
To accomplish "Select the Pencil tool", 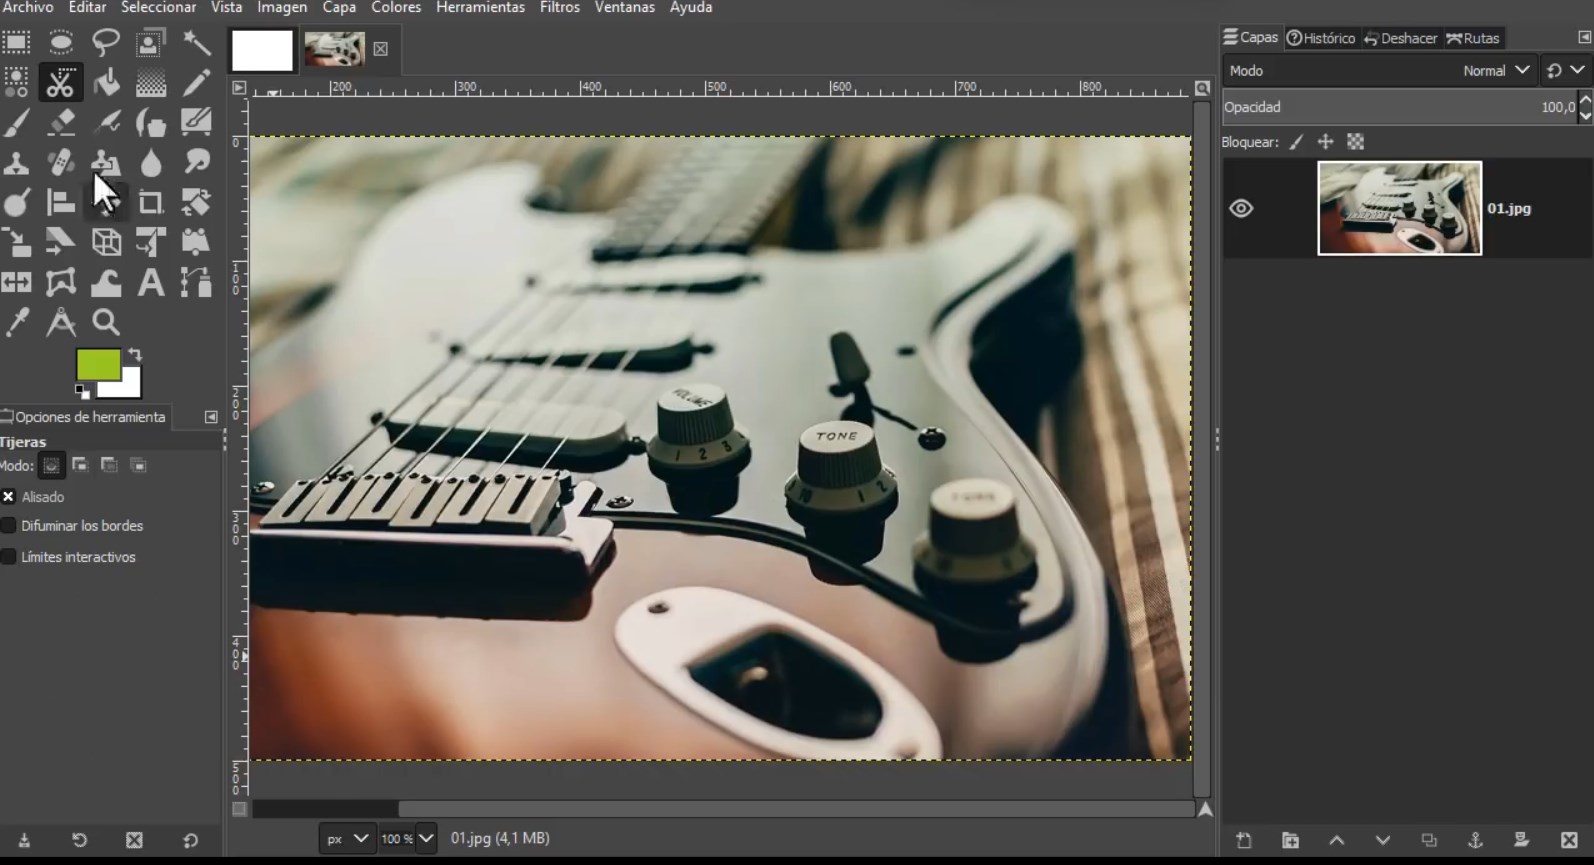I will 196,82.
